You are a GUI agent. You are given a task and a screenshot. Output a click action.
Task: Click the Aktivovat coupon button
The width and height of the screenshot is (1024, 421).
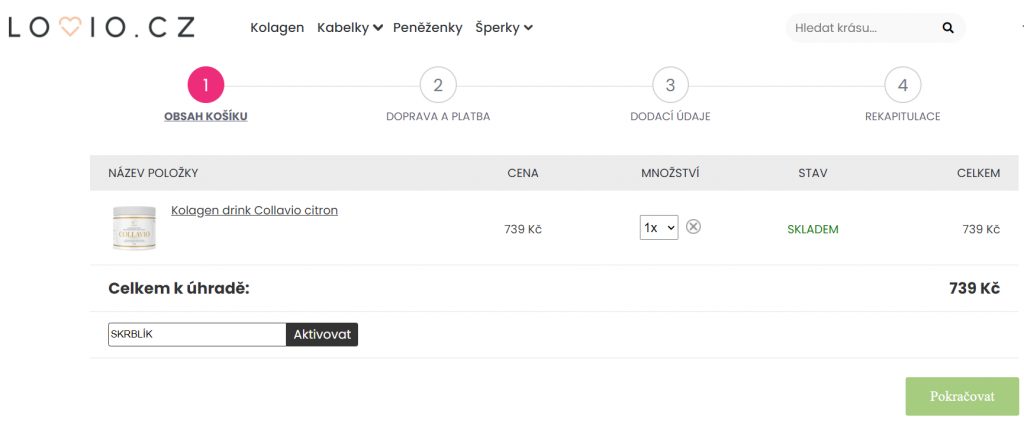[x=322, y=335]
